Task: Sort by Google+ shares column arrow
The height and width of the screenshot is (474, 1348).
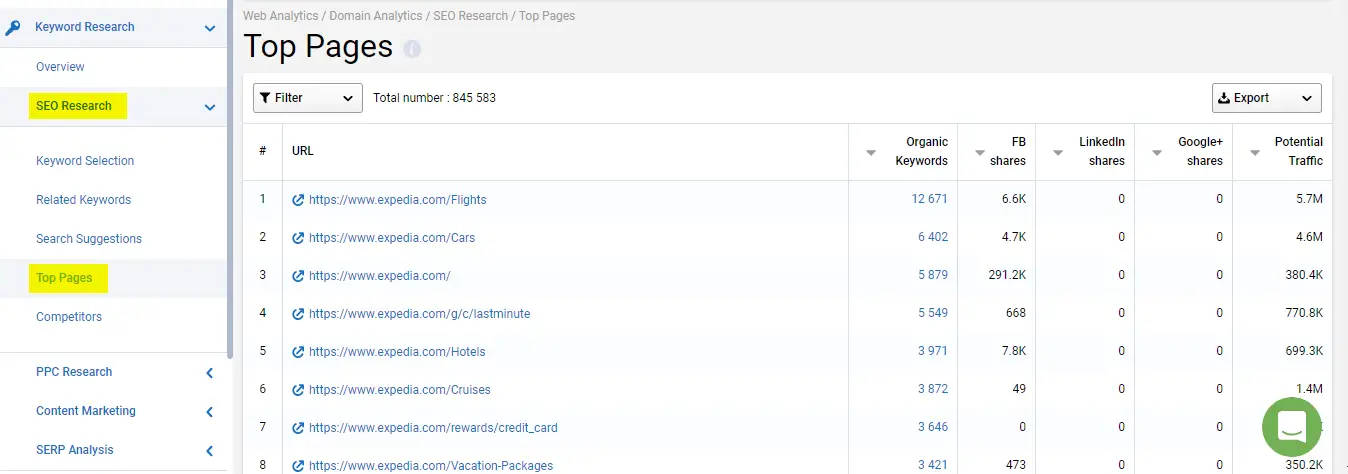Action: coord(1157,153)
